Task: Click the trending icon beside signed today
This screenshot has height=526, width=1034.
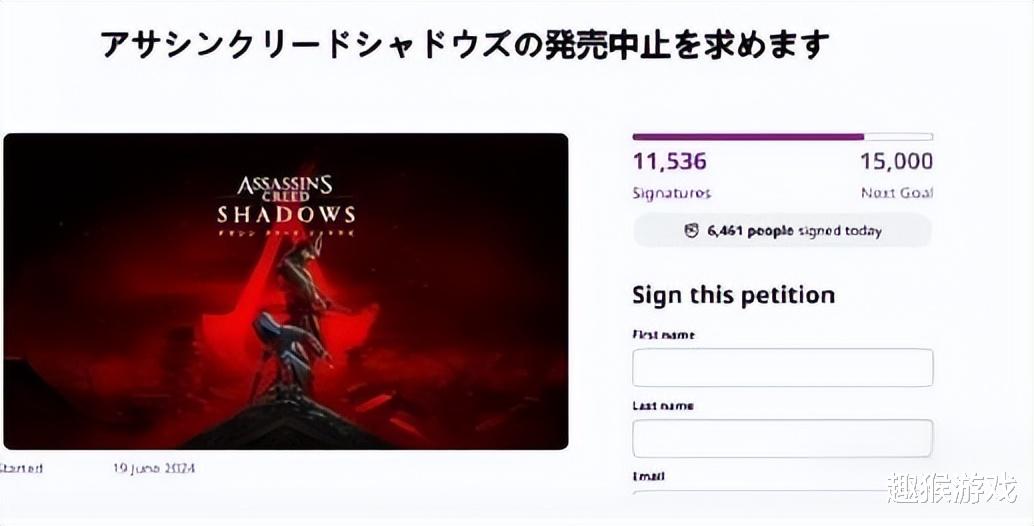Action: (691, 231)
